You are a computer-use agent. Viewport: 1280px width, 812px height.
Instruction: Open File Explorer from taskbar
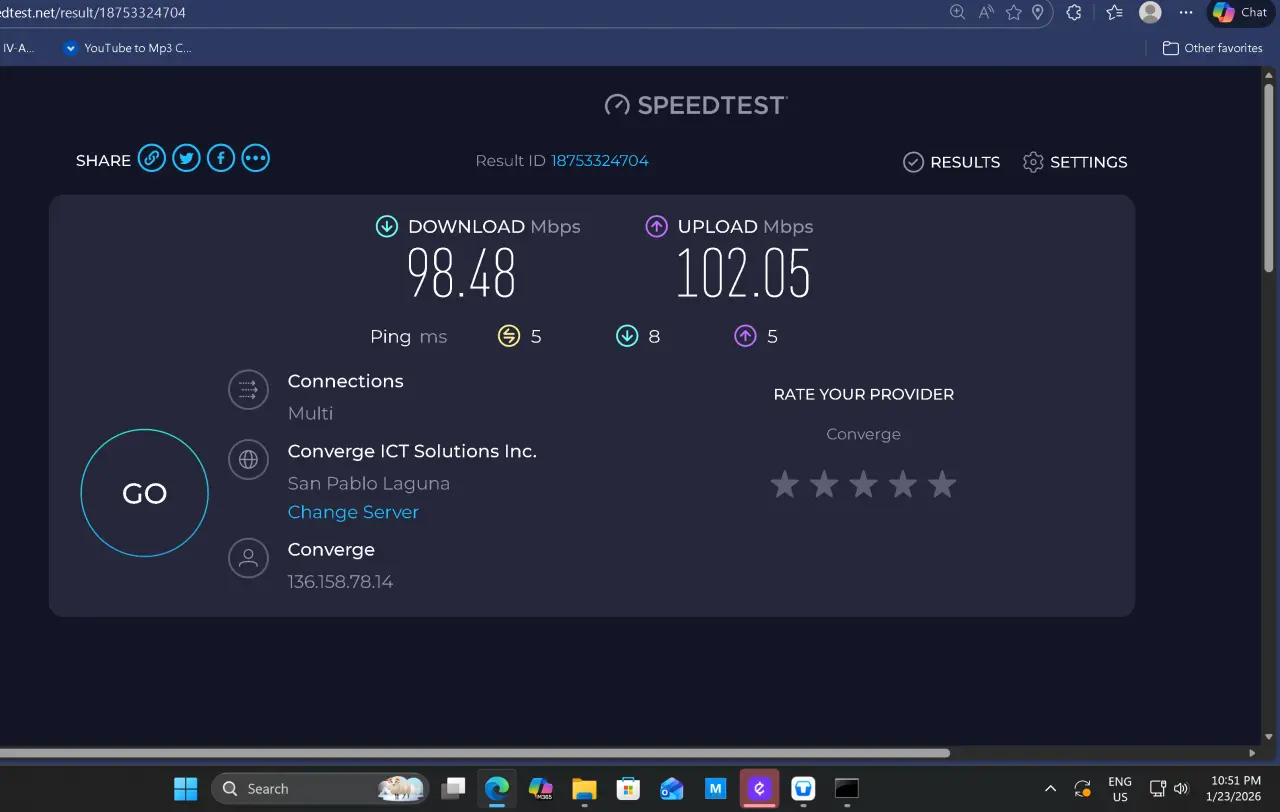(x=584, y=789)
